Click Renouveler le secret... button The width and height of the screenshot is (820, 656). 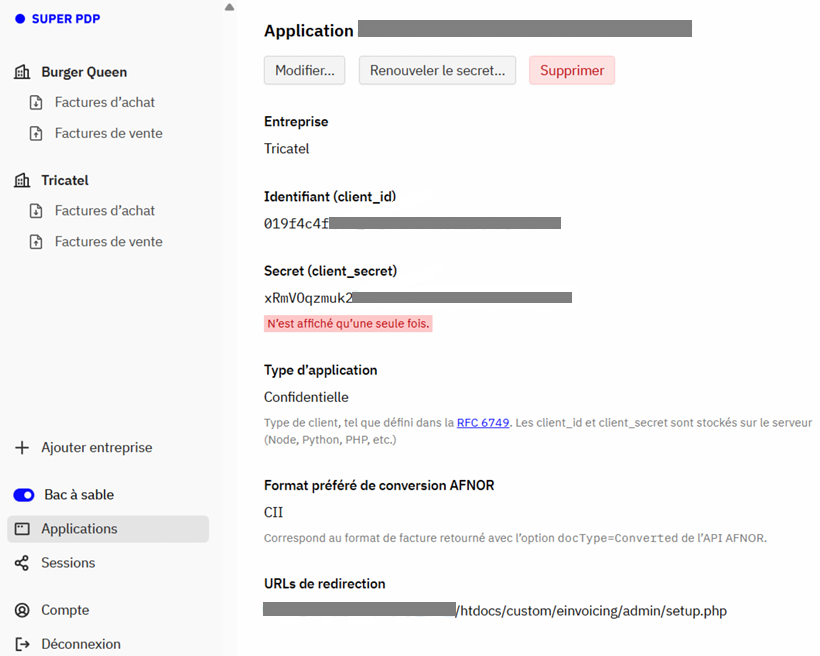click(x=437, y=70)
